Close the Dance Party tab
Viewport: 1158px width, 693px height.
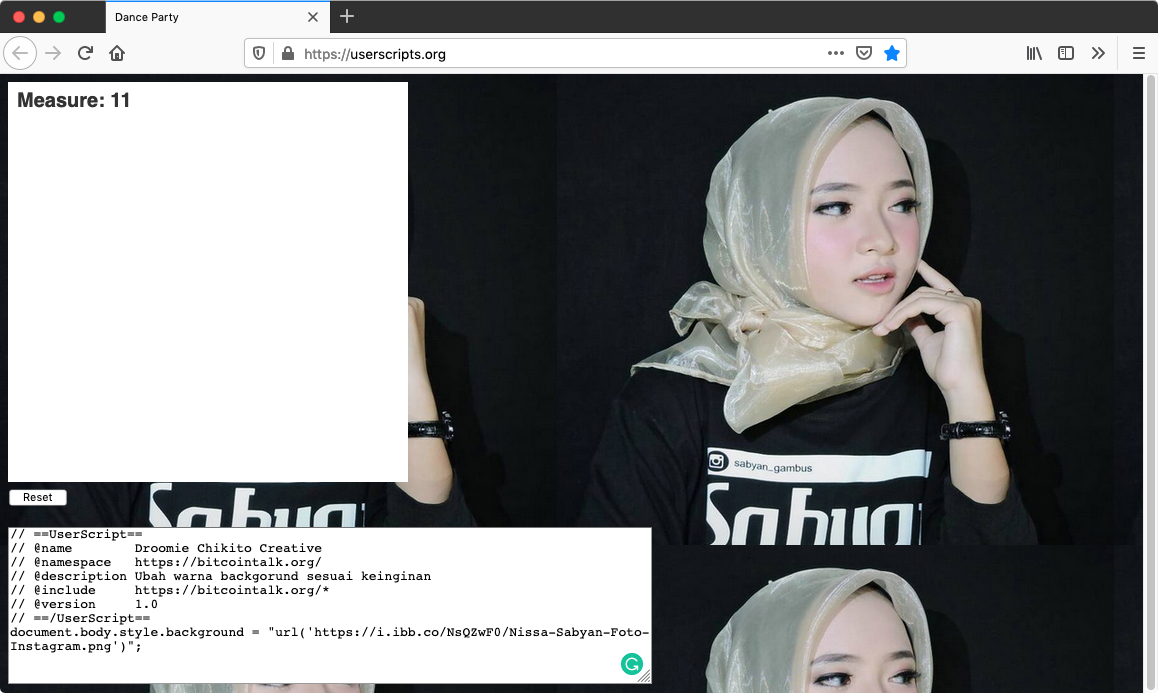(313, 17)
